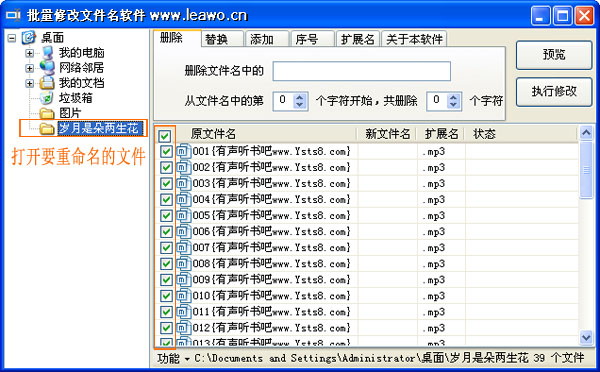Click the delete character count number field
This screenshot has width=600, height=372.
(437, 101)
